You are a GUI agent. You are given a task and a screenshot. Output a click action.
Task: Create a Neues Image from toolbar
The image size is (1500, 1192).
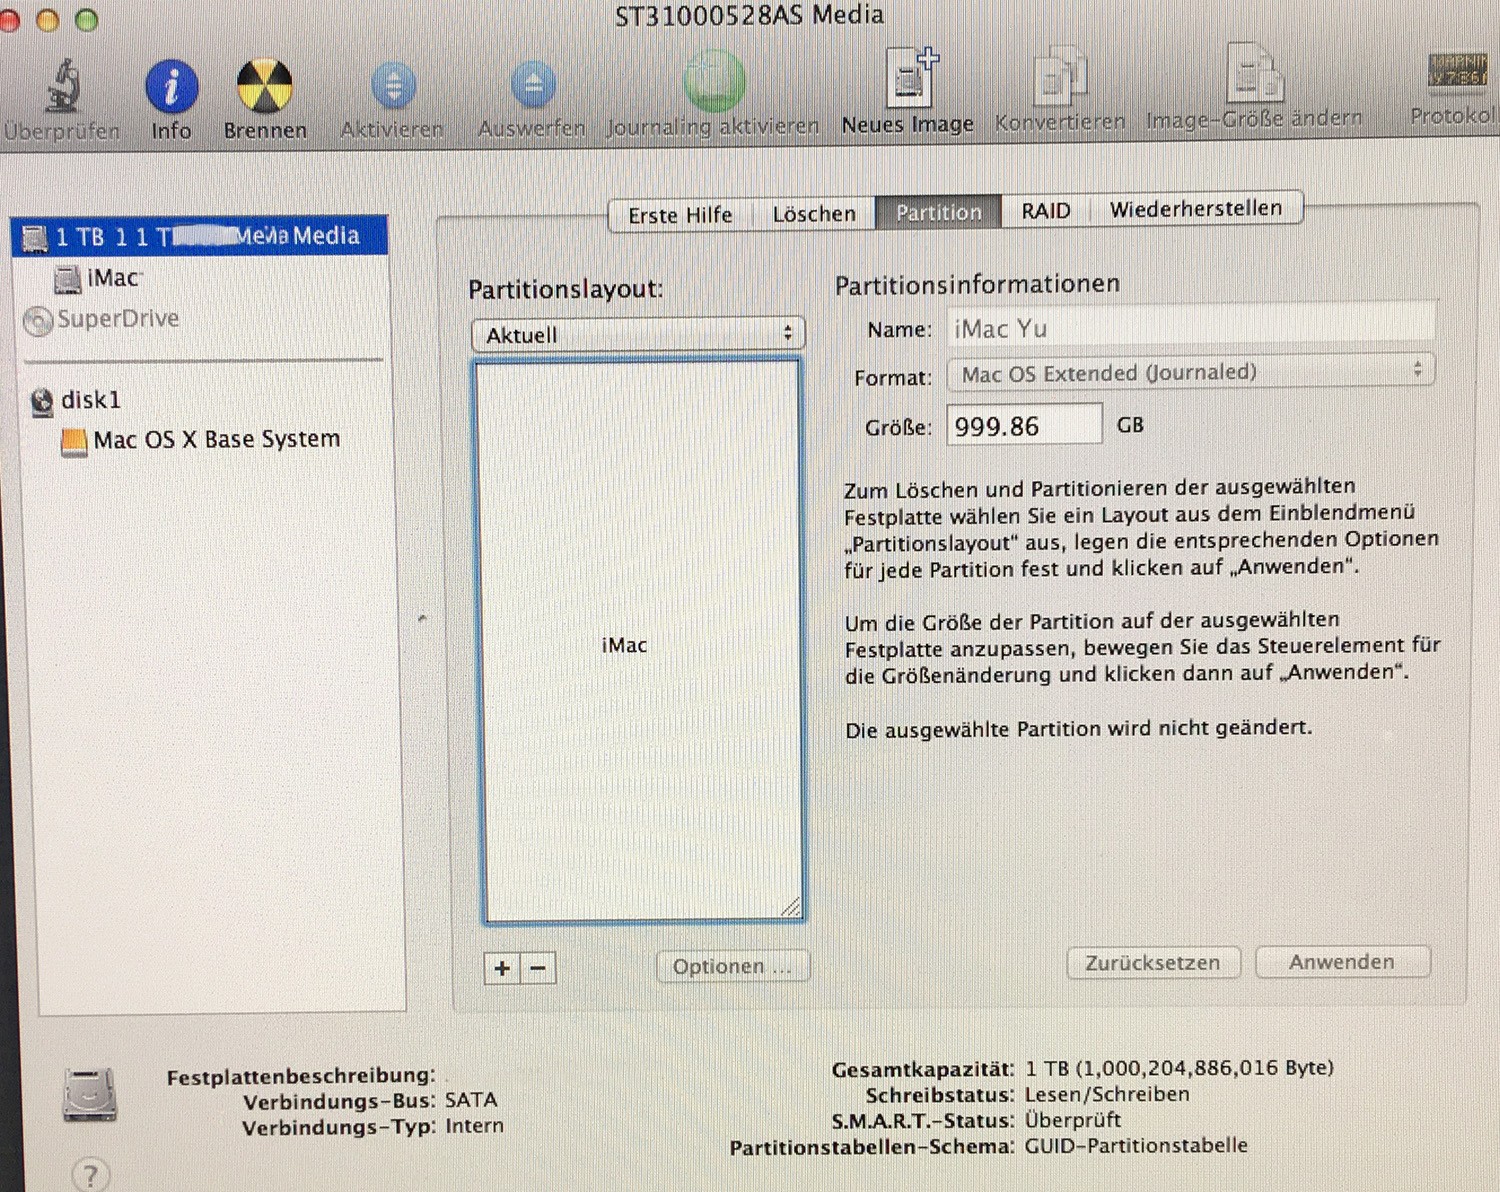[912, 78]
